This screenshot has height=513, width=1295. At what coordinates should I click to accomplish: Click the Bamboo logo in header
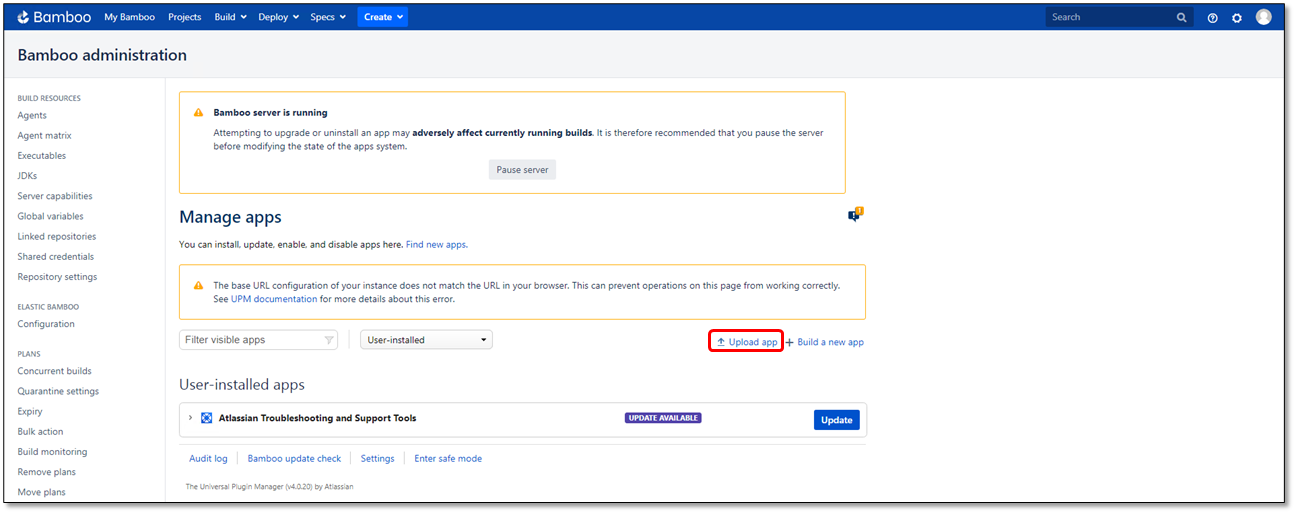pyautogui.click(x=55, y=17)
